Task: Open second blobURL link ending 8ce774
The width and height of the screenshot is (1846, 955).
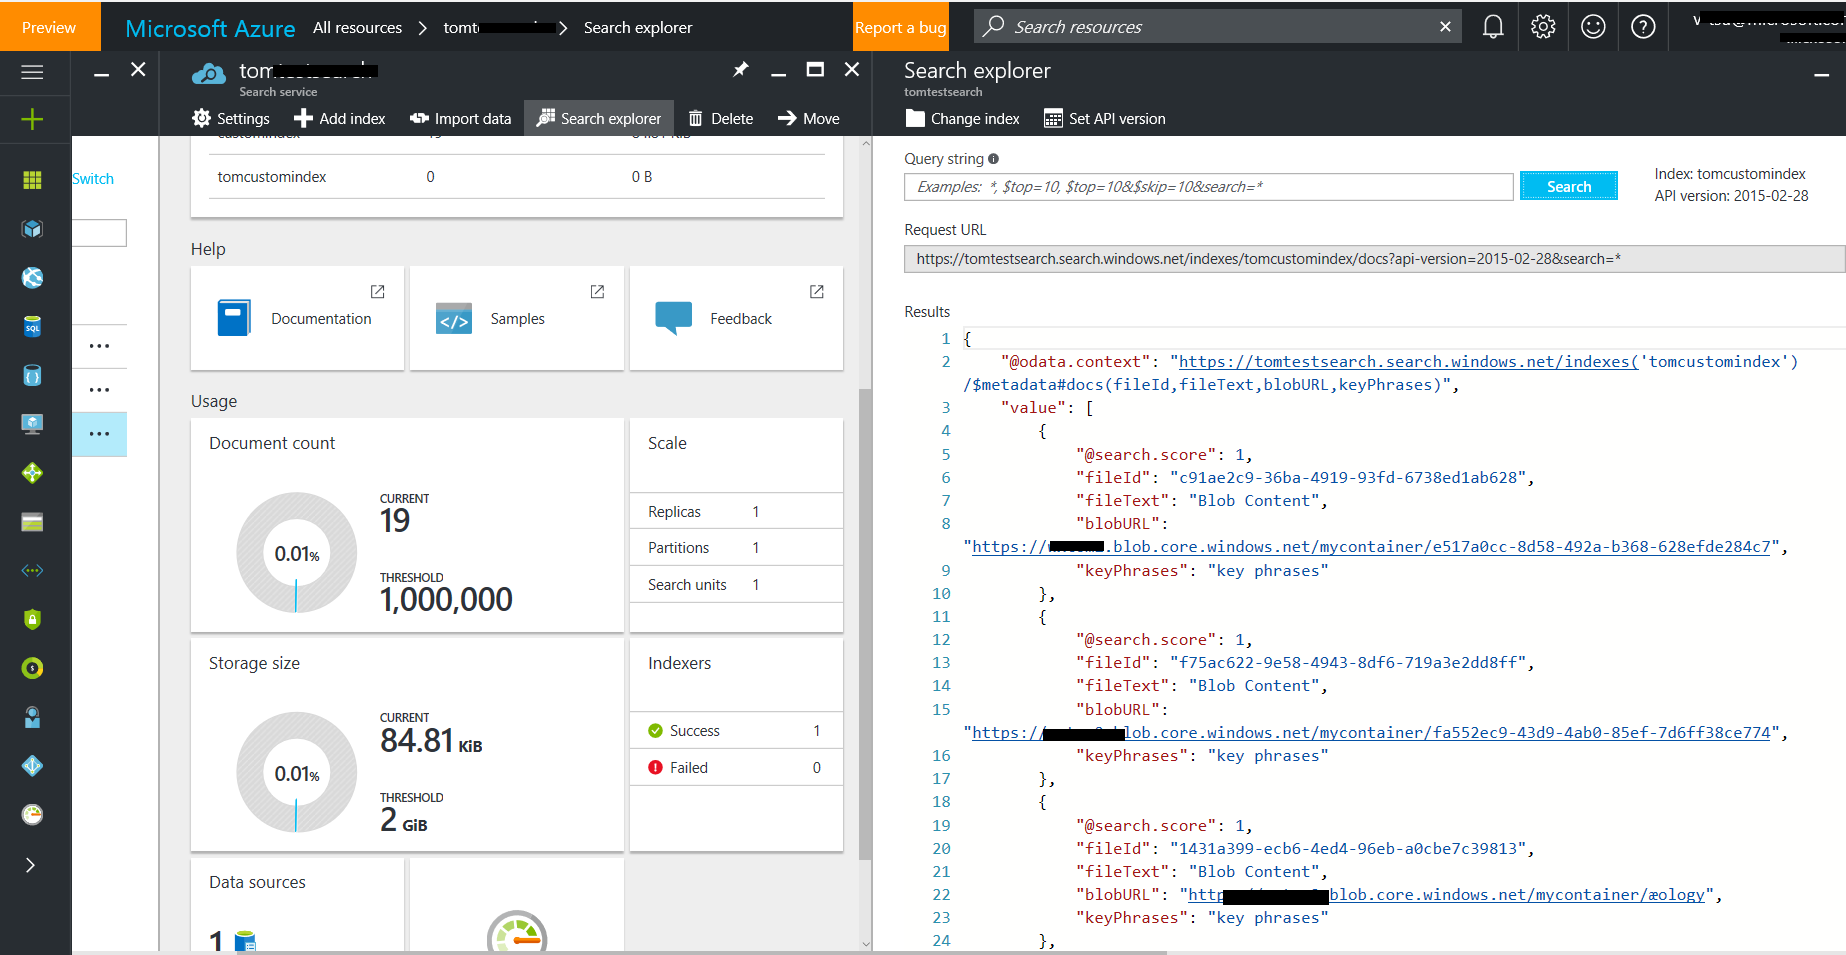Action: click(1371, 733)
